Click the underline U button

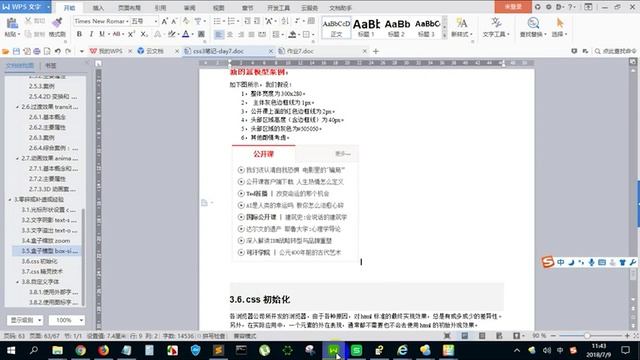102,34
